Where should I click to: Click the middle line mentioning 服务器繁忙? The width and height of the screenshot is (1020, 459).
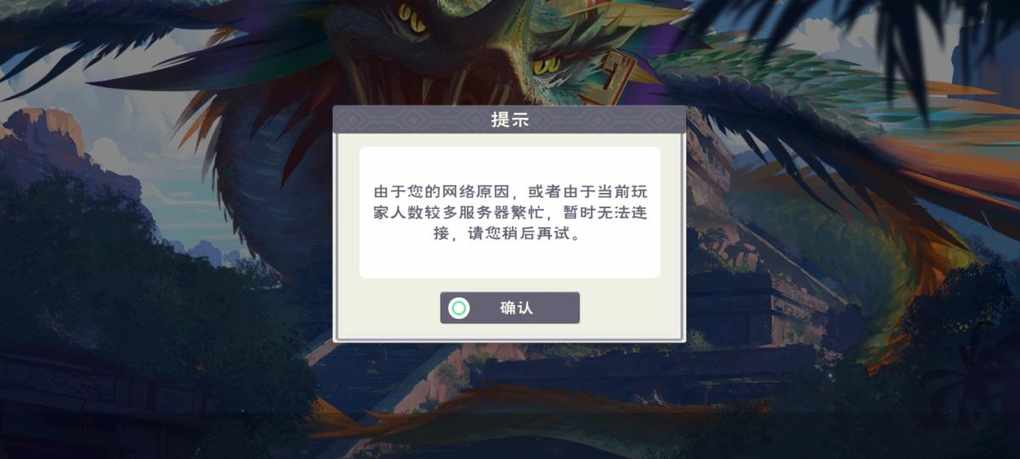[509, 214]
